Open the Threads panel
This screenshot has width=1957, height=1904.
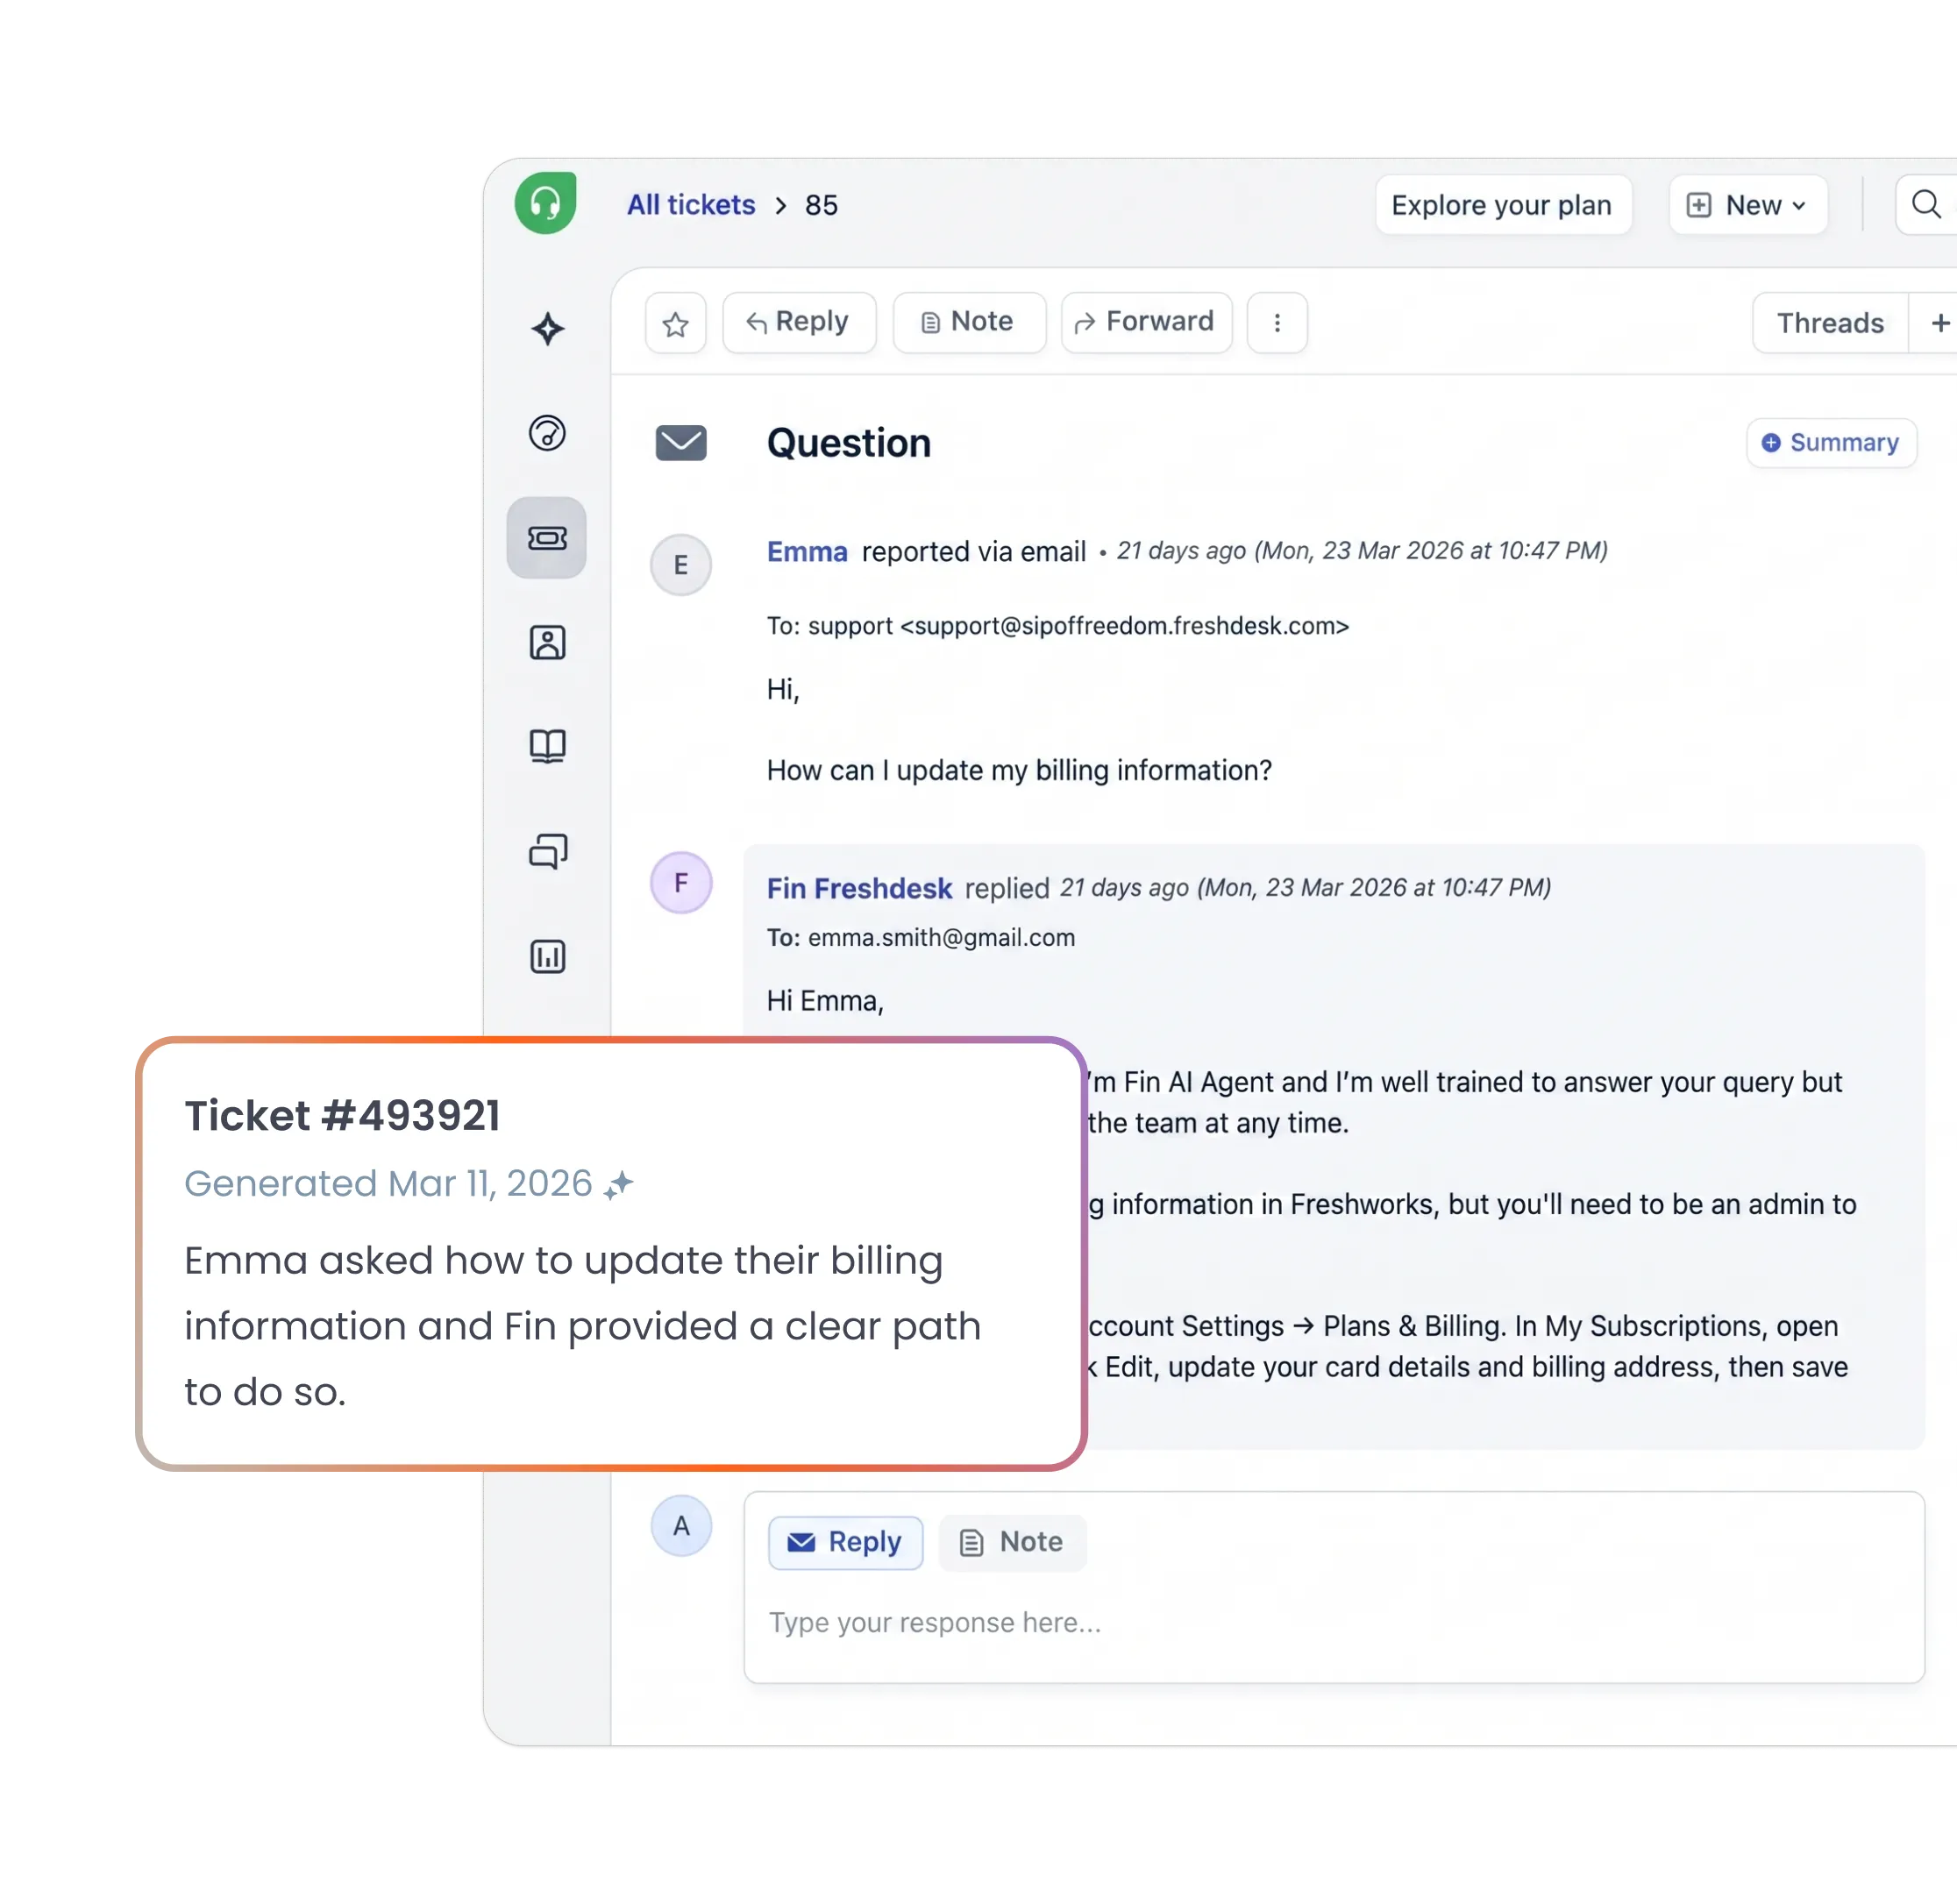click(1830, 323)
